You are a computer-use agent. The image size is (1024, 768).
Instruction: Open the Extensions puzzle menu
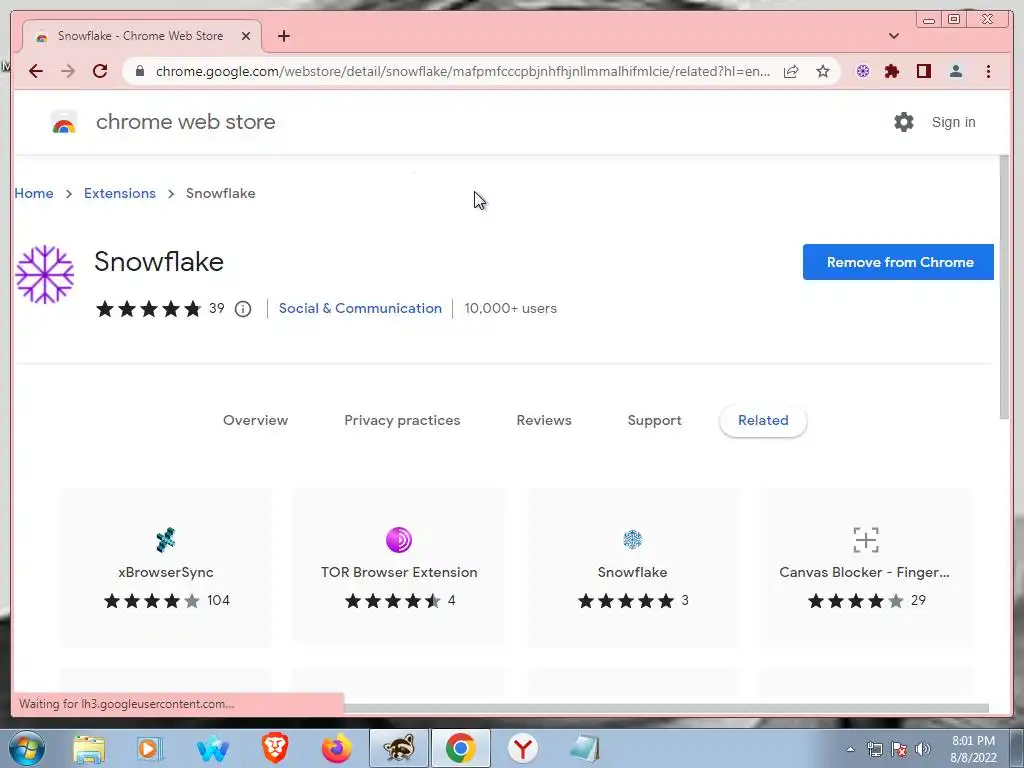(x=892, y=71)
